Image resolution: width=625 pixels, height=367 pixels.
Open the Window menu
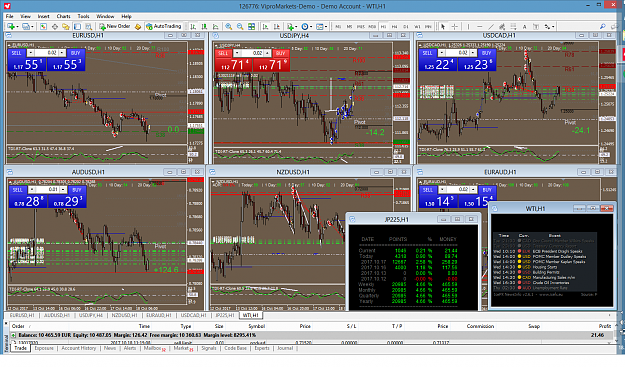(x=105, y=16)
